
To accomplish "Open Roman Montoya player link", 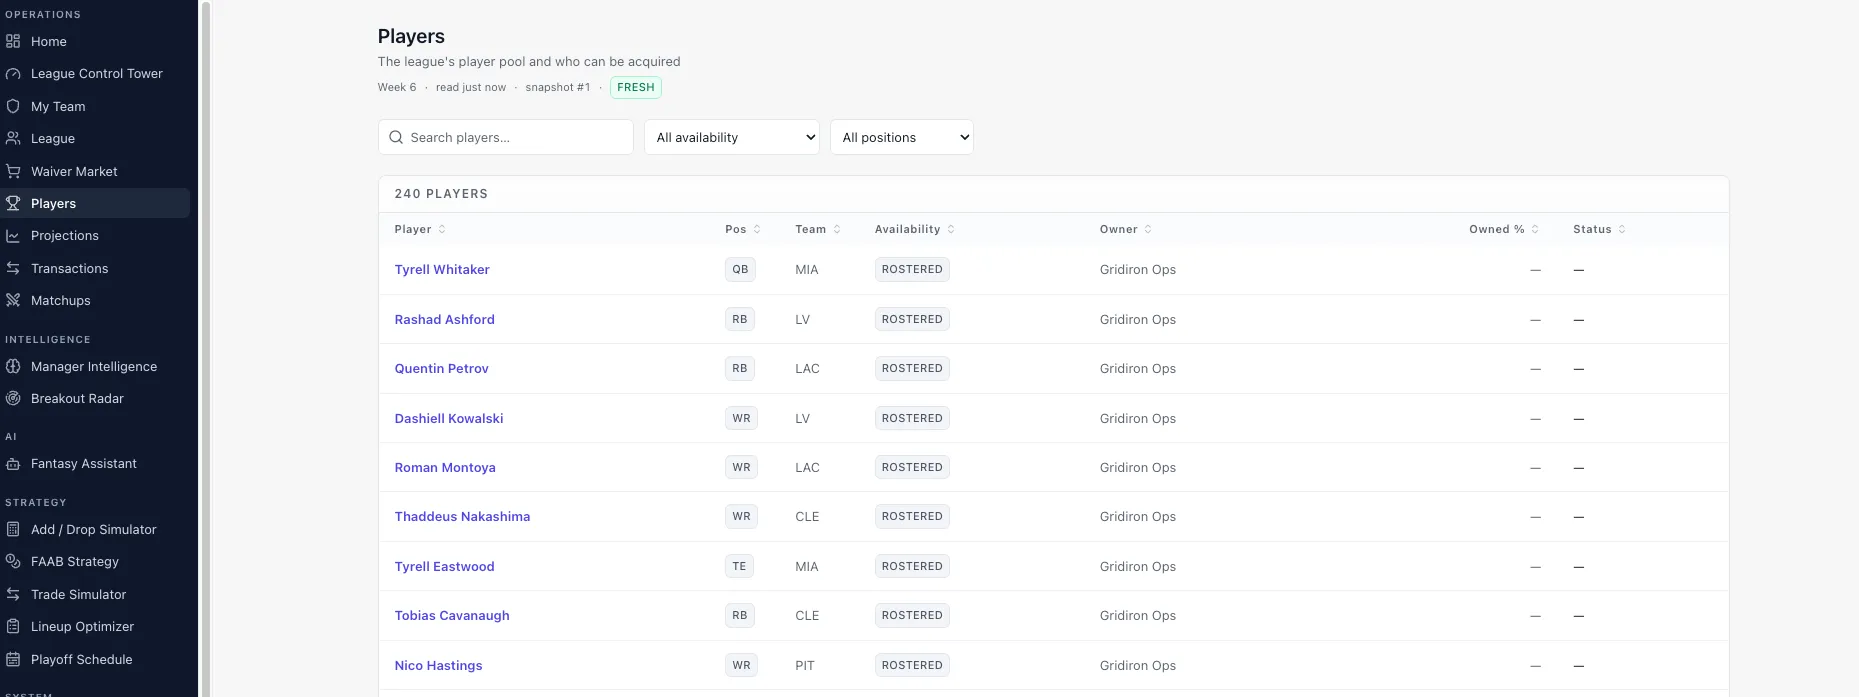I will 445,467.
